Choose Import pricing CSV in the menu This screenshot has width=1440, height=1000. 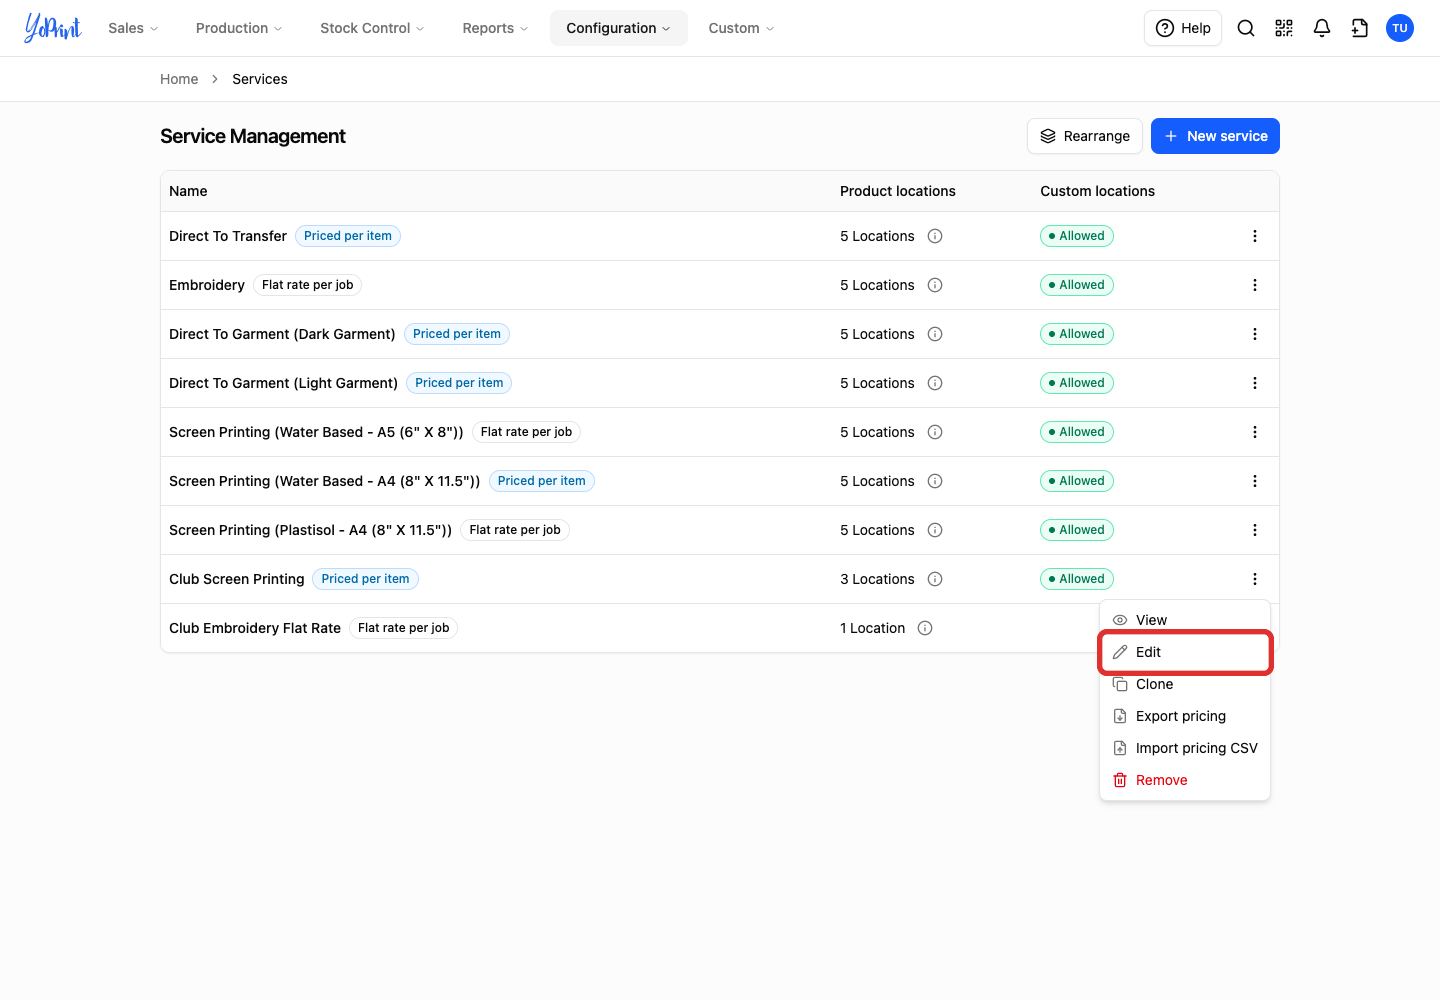tap(1185, 748)
